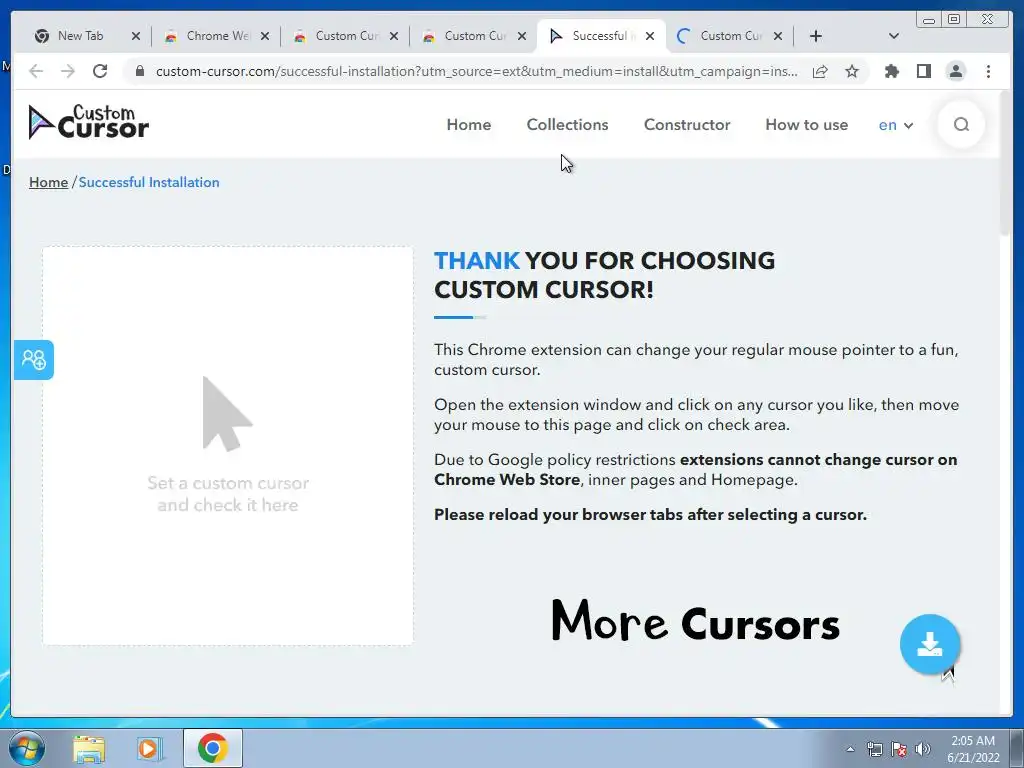Launch Windows Media Player from taskbar
This screenshot has height=768, width=1024.
[x=150, y=749]
